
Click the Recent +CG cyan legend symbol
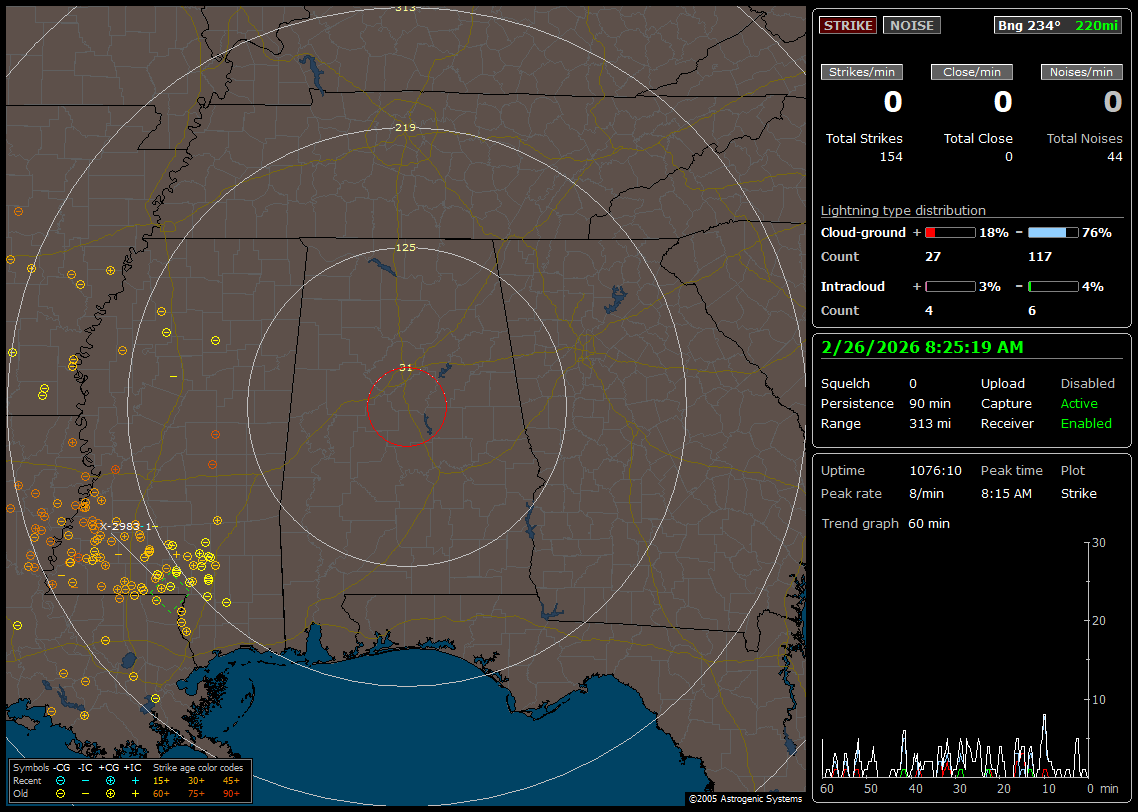coord(110,780)
